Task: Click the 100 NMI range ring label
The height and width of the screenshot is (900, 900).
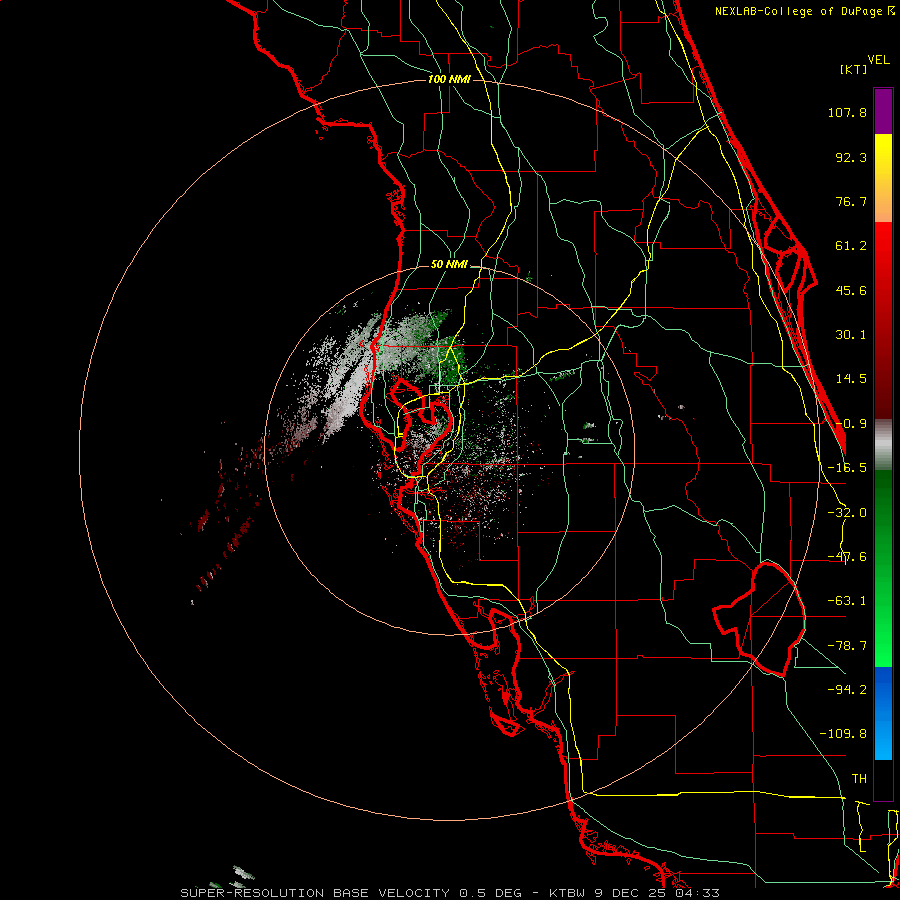Action: tap(449, 79)
